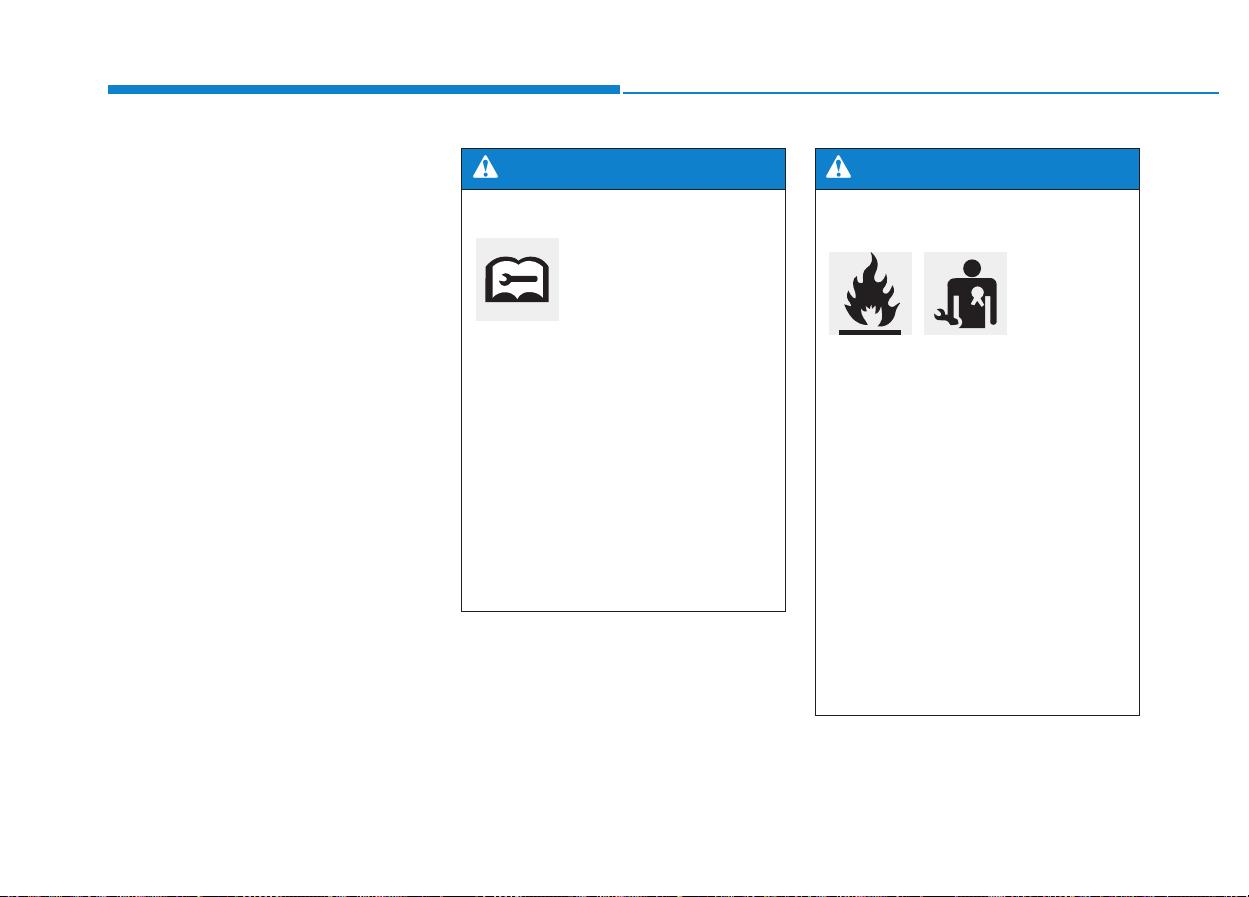Click the bottom border of right warning box
1249x897 pixels.
pos(977,715)
